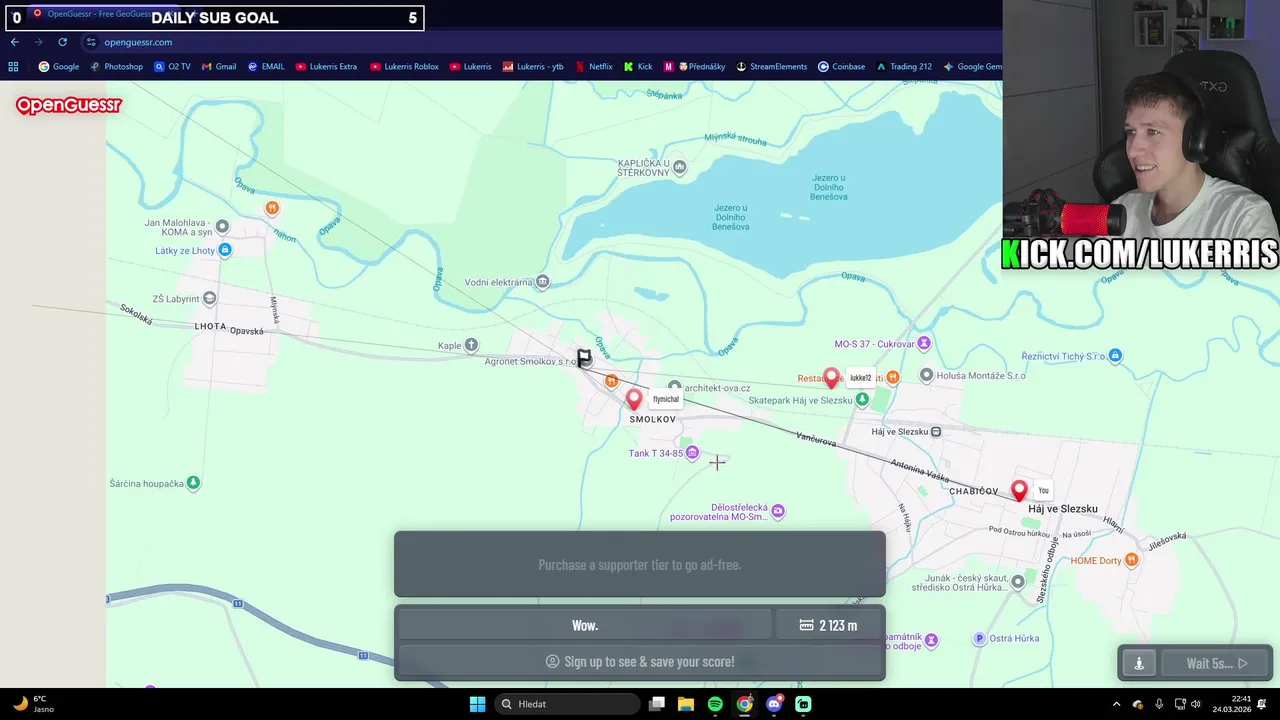1280x720 pixels.
Task: Open File Explorer from the taskbar
Action: pyautogui.click(x=686, y=704)
